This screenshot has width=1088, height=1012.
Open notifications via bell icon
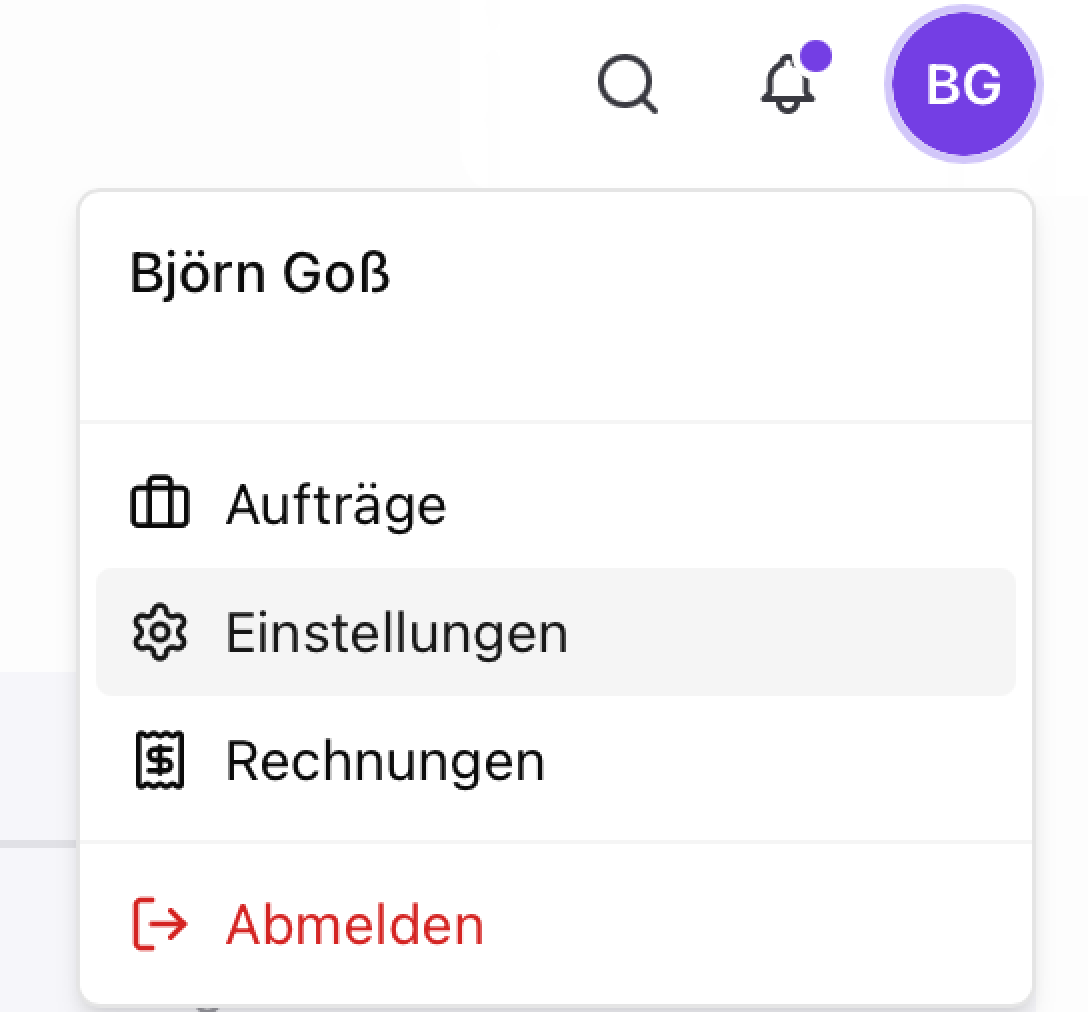(x=788, y=83)
